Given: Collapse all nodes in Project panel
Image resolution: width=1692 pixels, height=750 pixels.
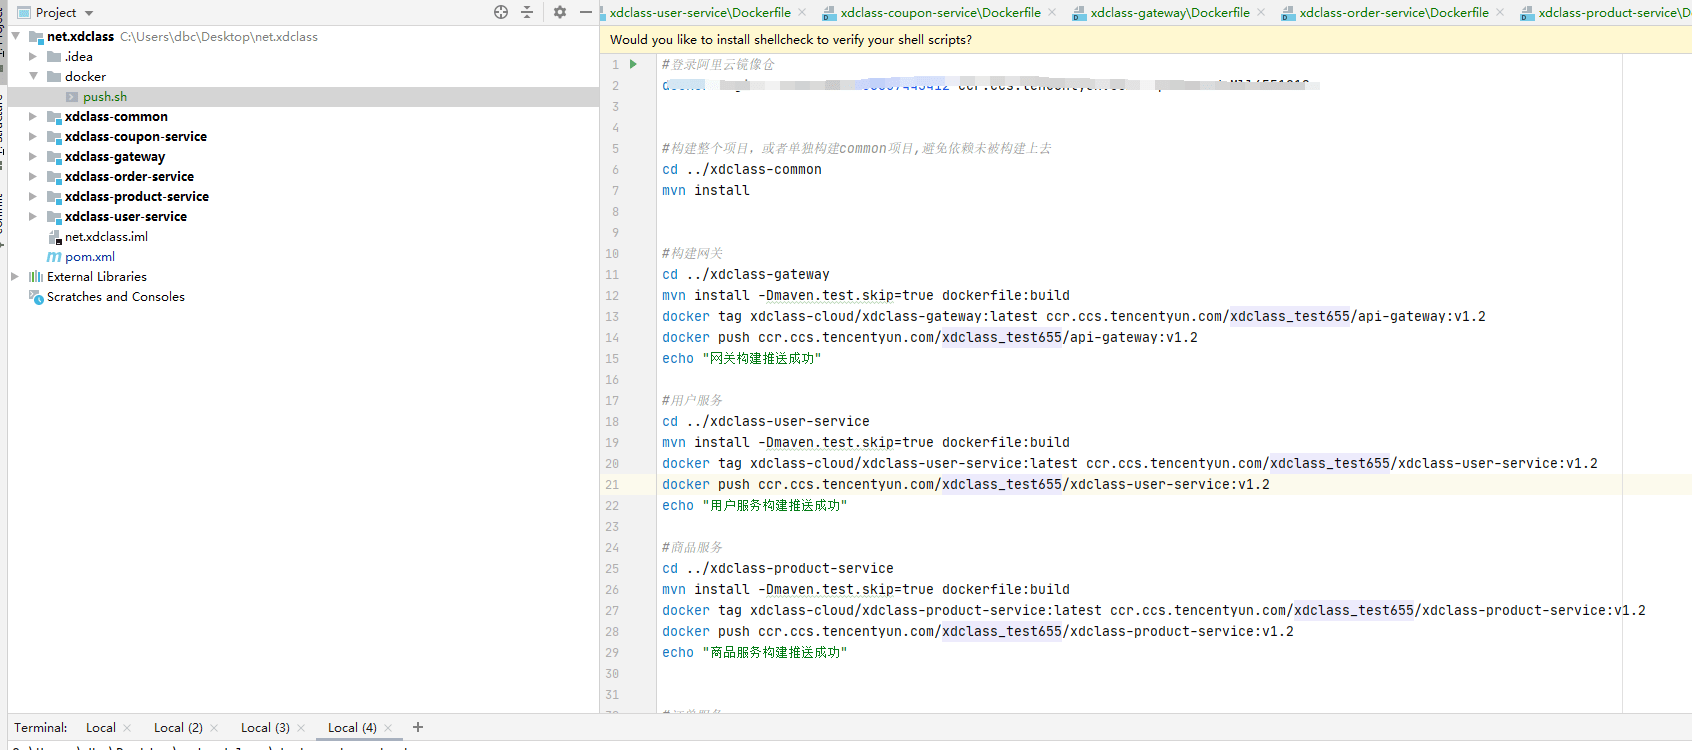Looking at the screenshot, I should click(527, 12).
